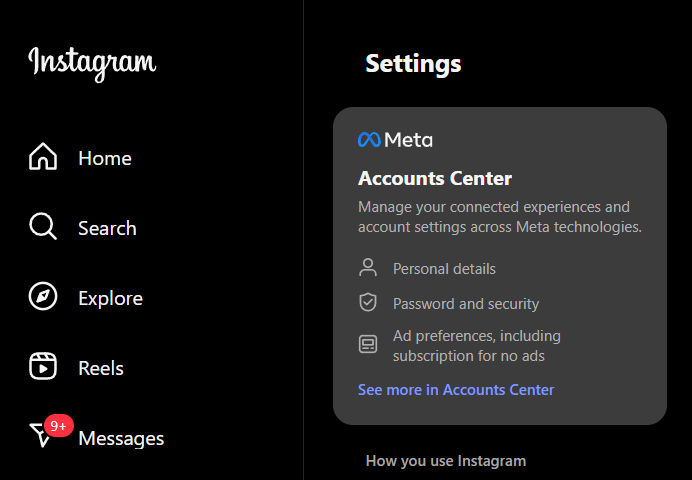Open the Messages label in sidebar
Screen dimensions: 692x480
pyautogui.click(x=121, y=438)
